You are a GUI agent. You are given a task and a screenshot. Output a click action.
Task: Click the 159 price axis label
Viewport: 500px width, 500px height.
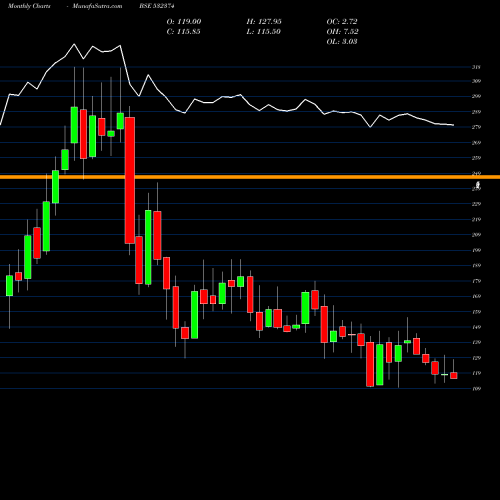coord(476,312)
